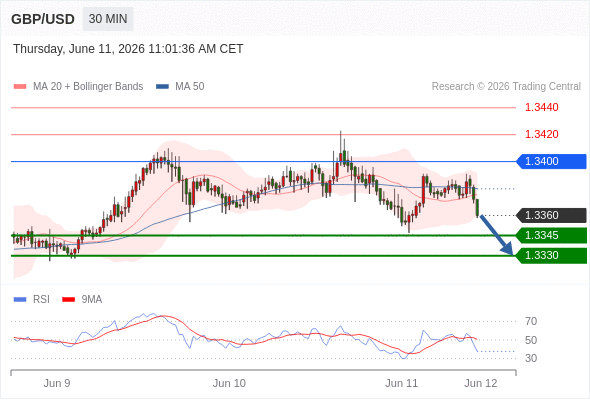Click the green 1.3330 target price tag
The image size is (590, 400).
(x=552, y=256)
